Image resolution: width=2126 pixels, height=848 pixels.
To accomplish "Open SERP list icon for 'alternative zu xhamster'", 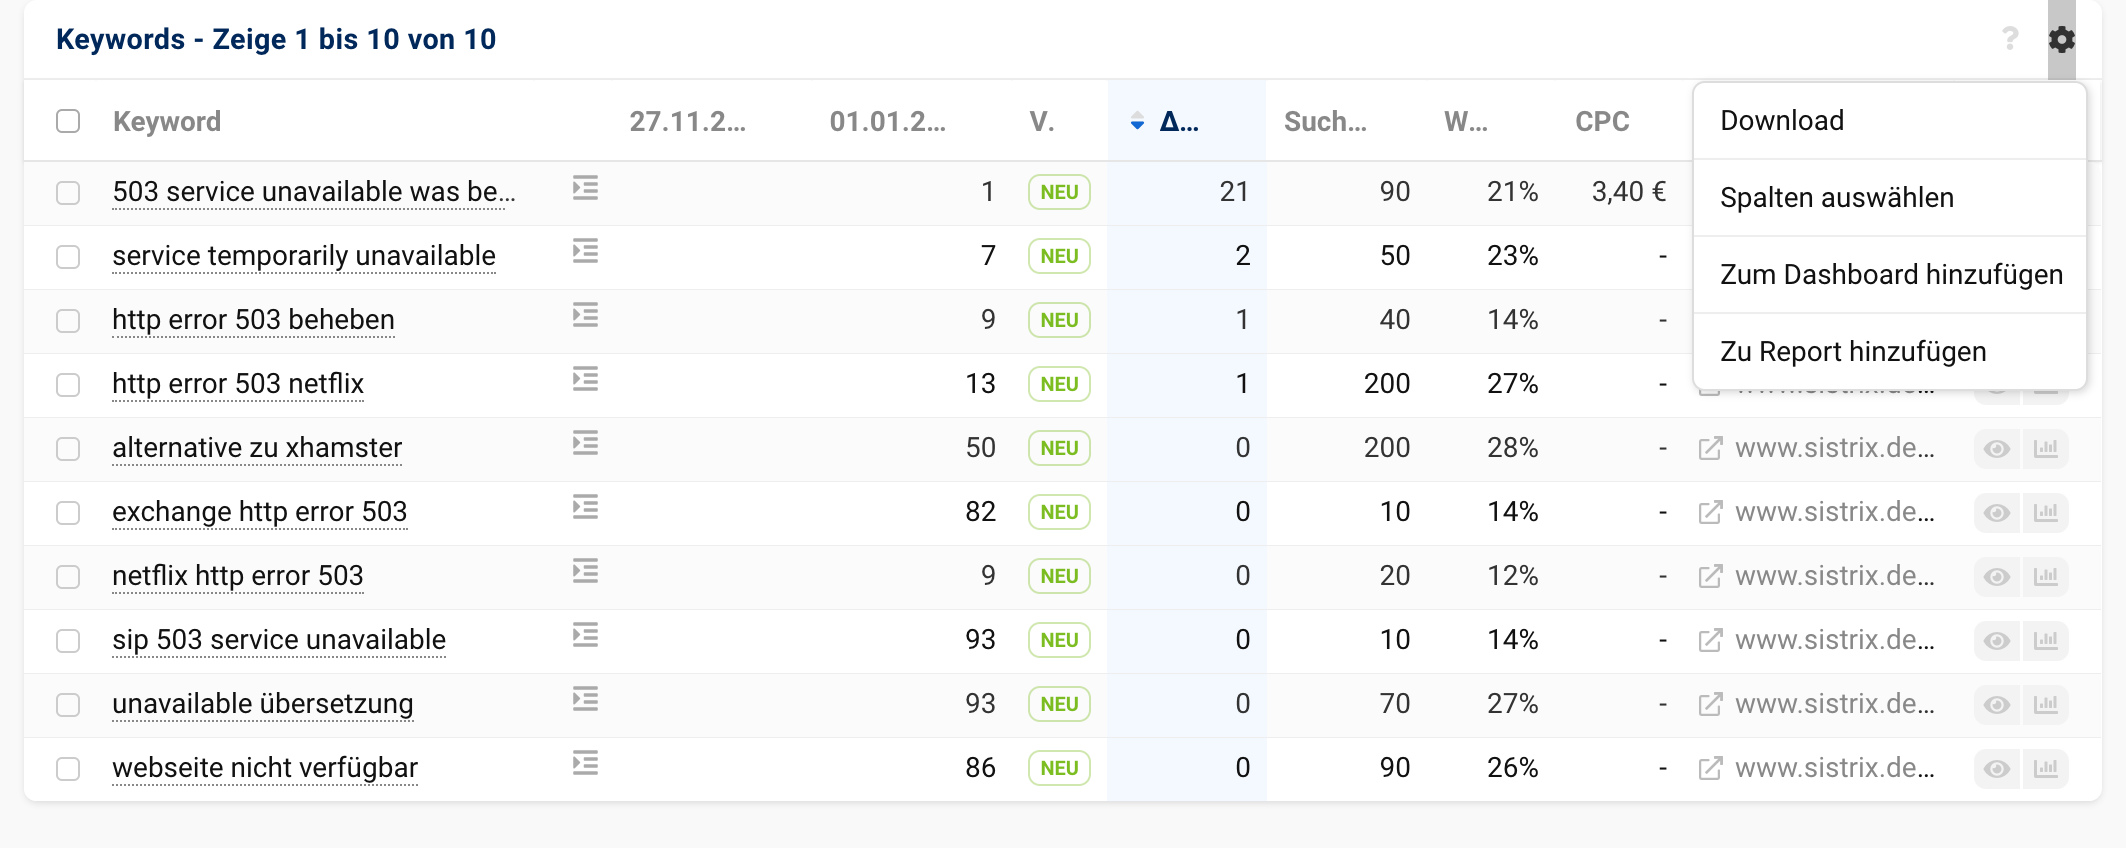I will [585, 444].
